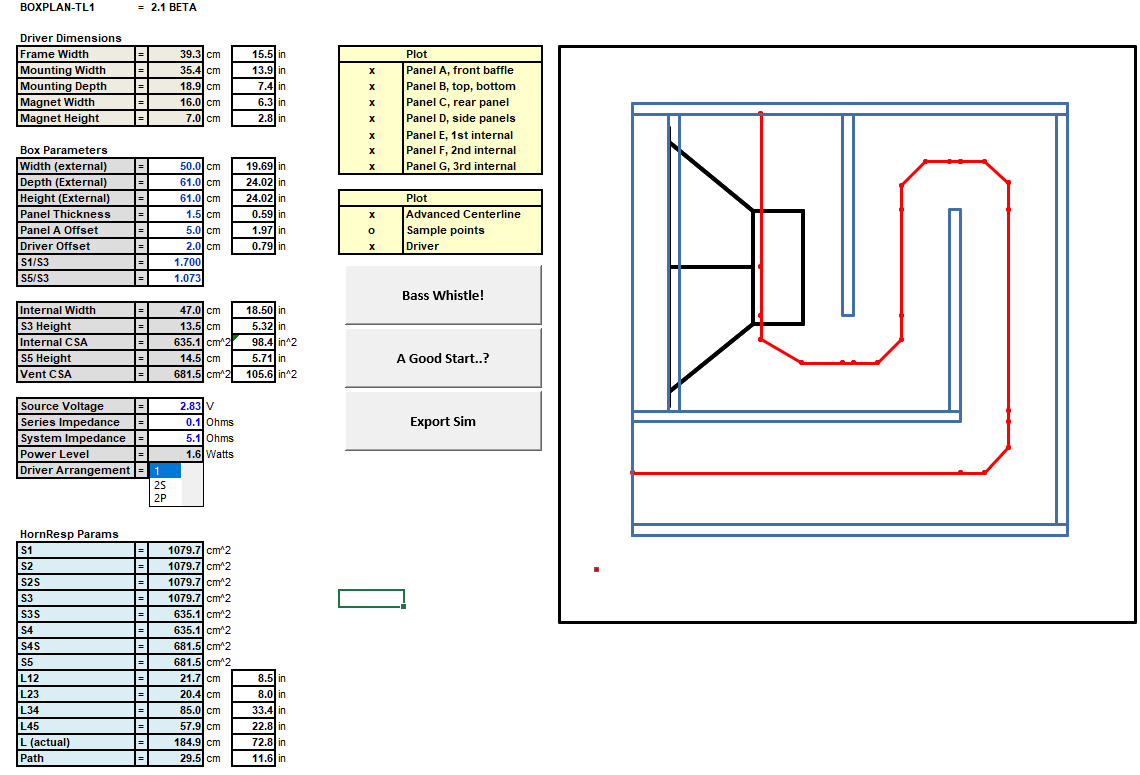This screenshot has width=1140, height=775.
Task: Click the Power Level value 1.6
Action: click(x=176, y=454)
